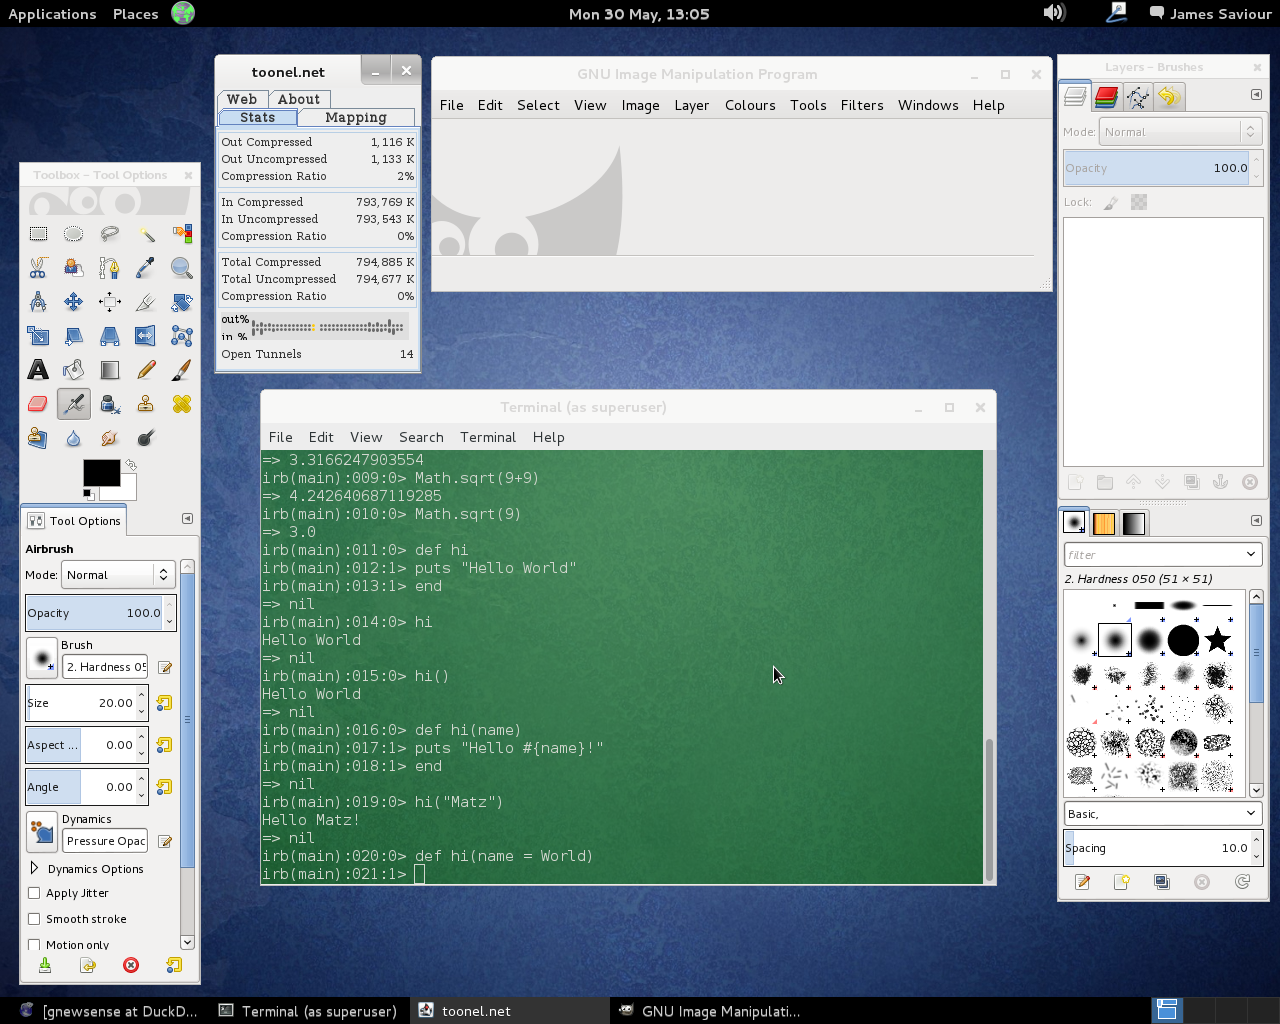The image size is (1280, 1024).
Task: Open the Applications menu in top panel
Action: [52, 14]
